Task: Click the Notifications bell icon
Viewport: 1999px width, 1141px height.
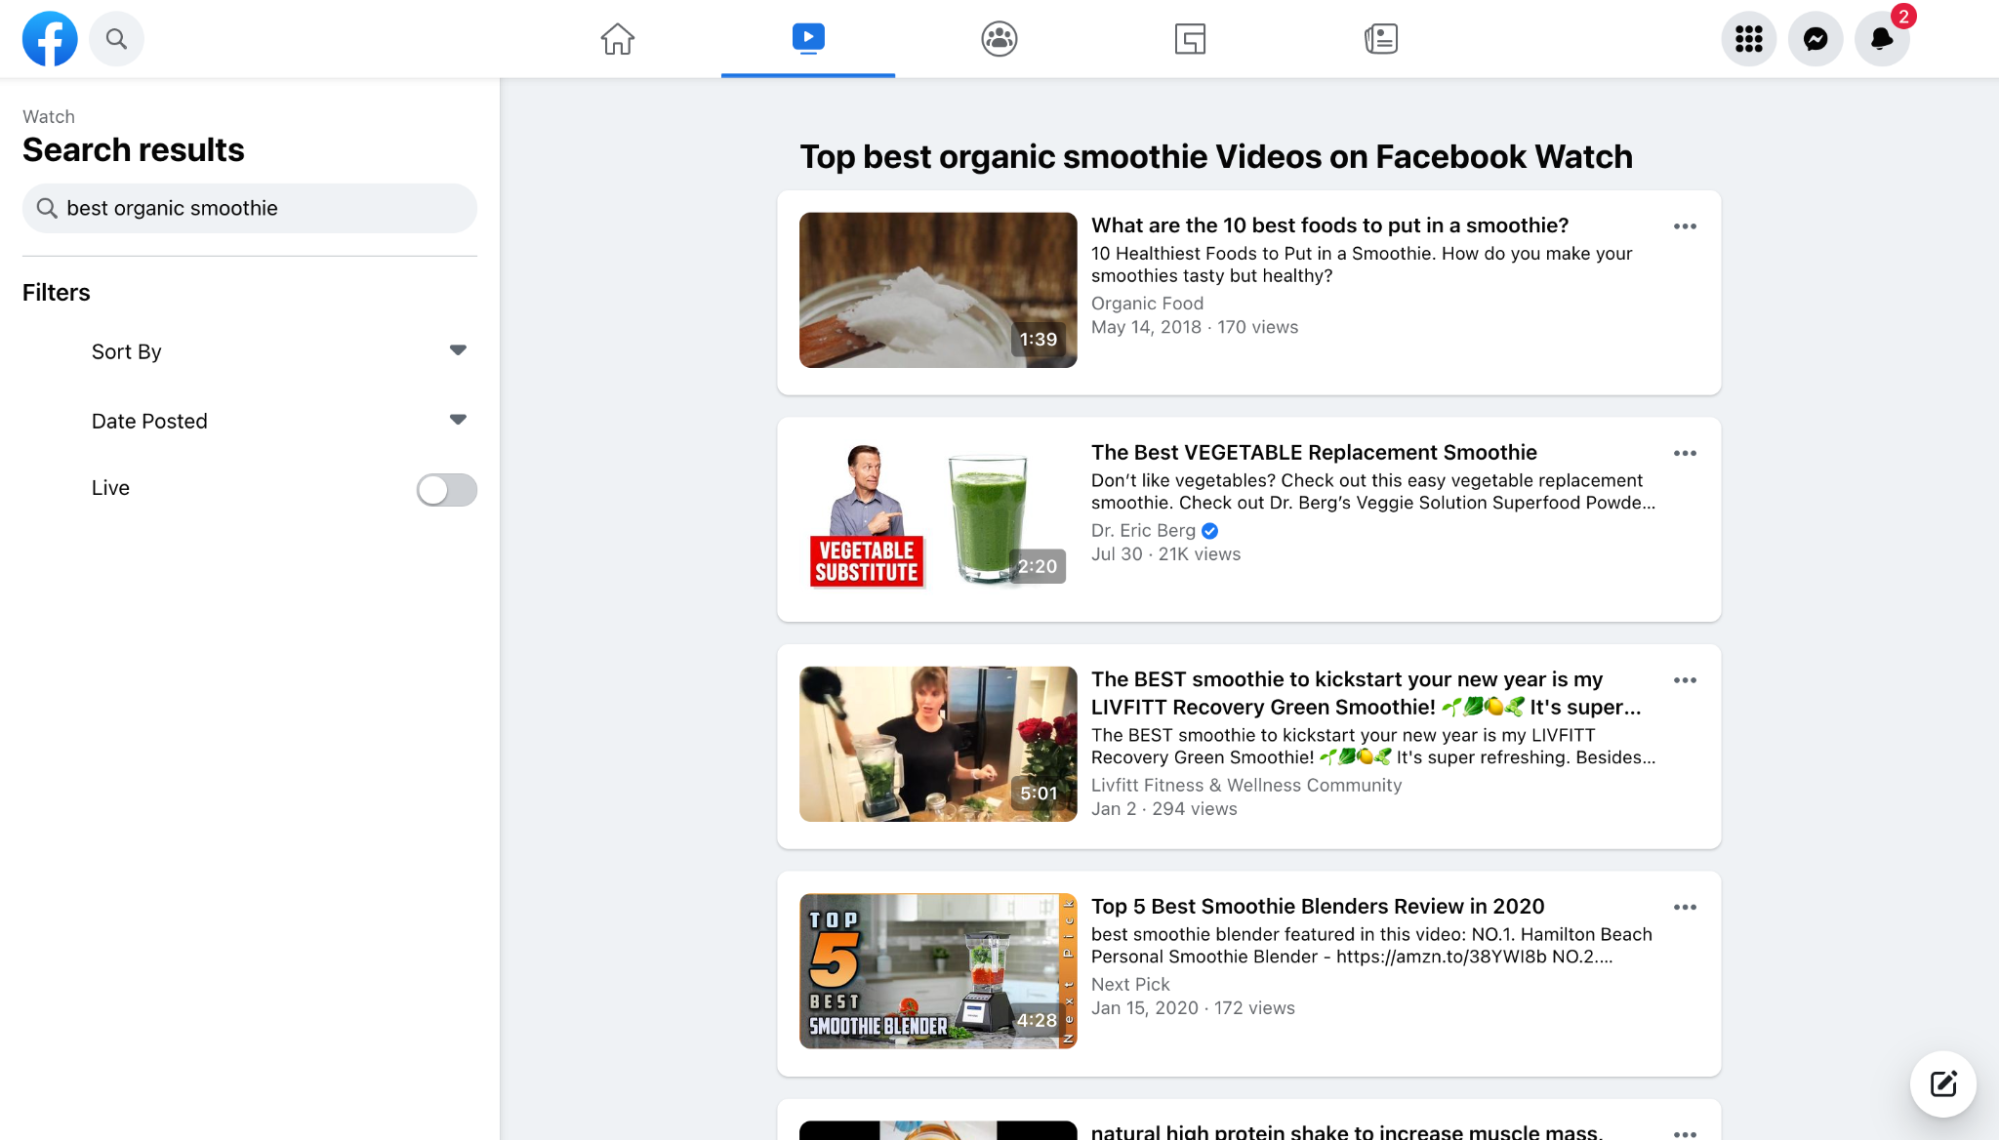Action: pos(1882,37)
